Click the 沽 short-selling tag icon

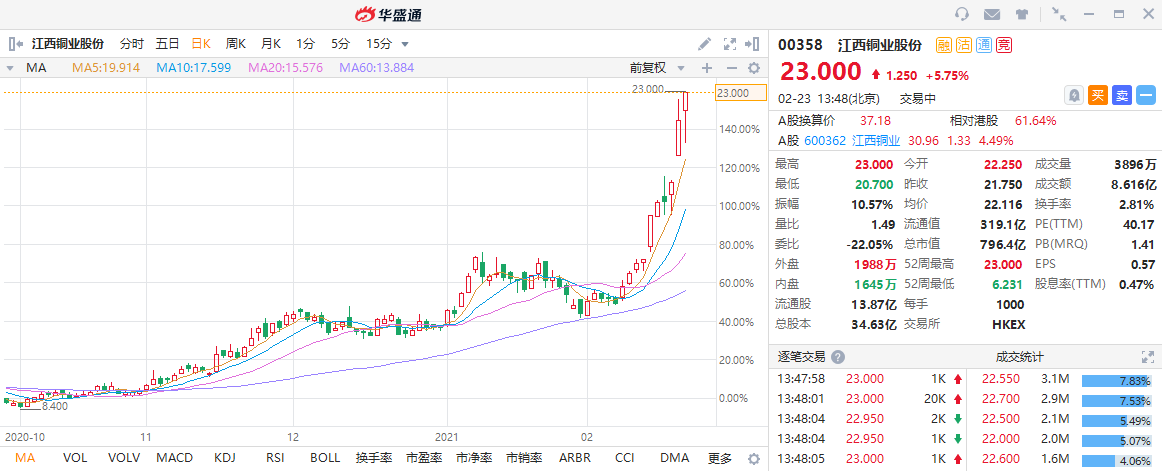[964, 44]
